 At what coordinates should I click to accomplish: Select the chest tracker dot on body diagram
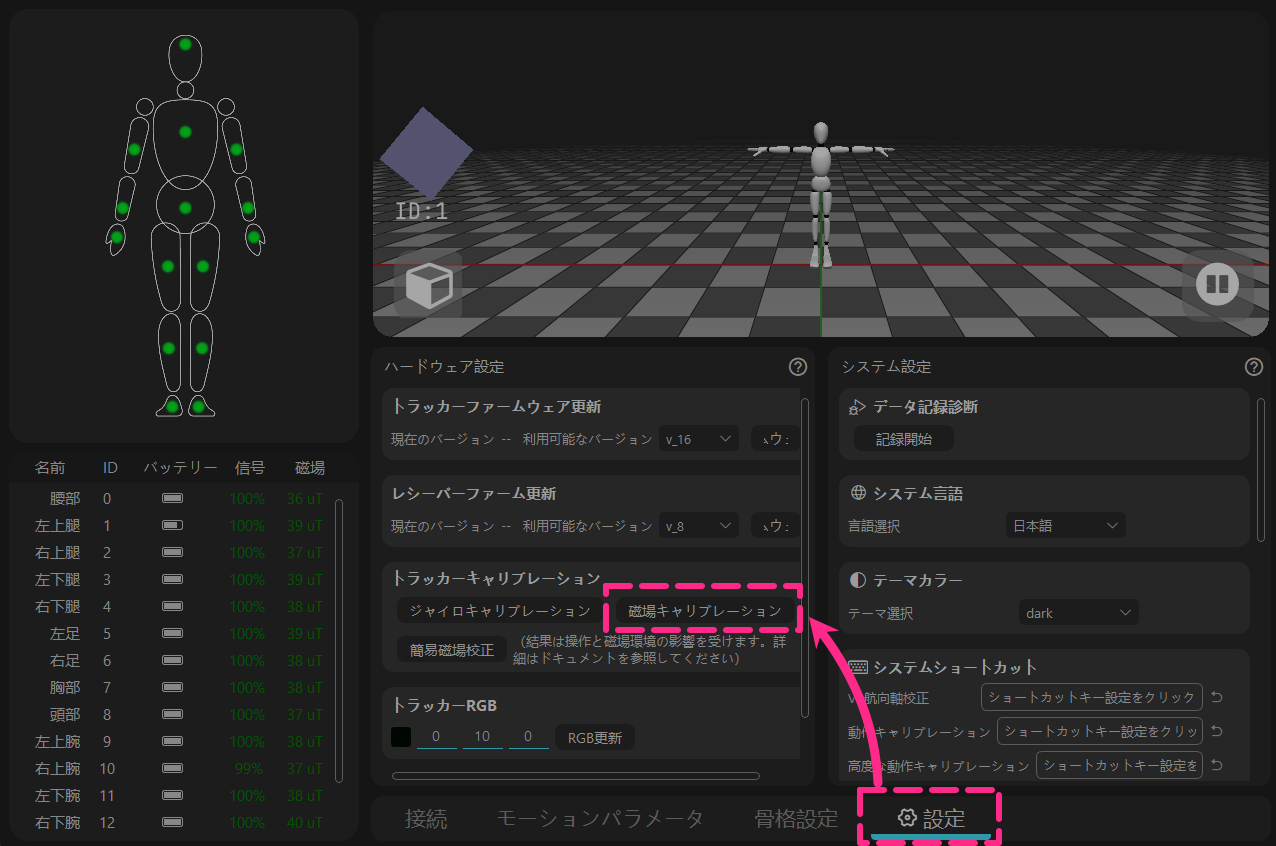pos(185,132)
